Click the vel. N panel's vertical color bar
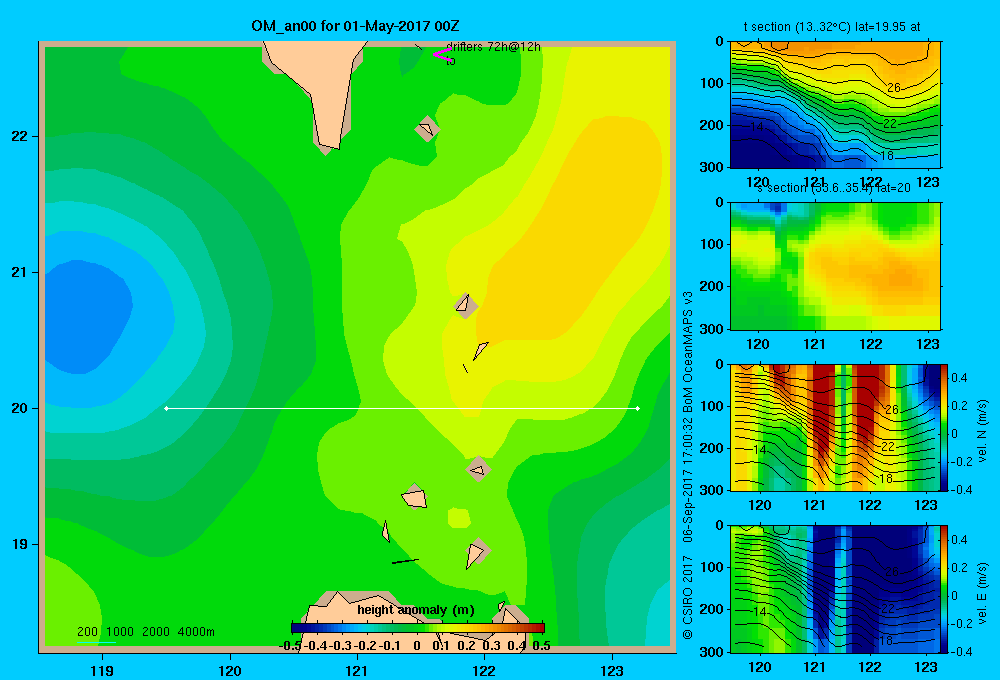 click(x=945, y=427)
